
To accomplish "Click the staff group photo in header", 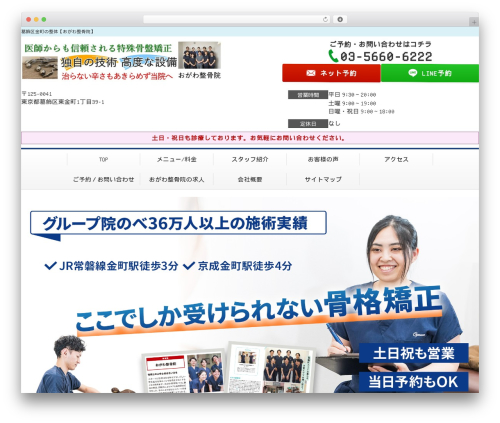I will [199, 55].
